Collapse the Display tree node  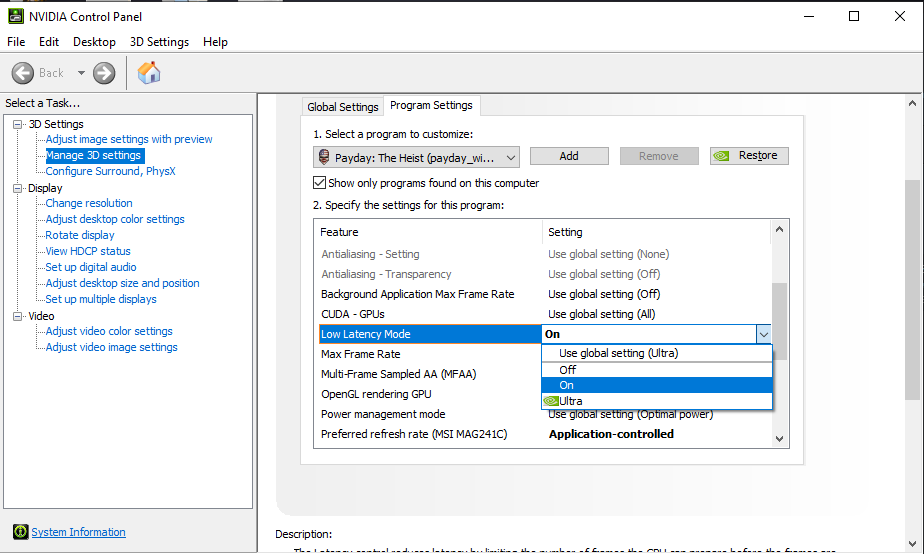click(x=17, y=188)
